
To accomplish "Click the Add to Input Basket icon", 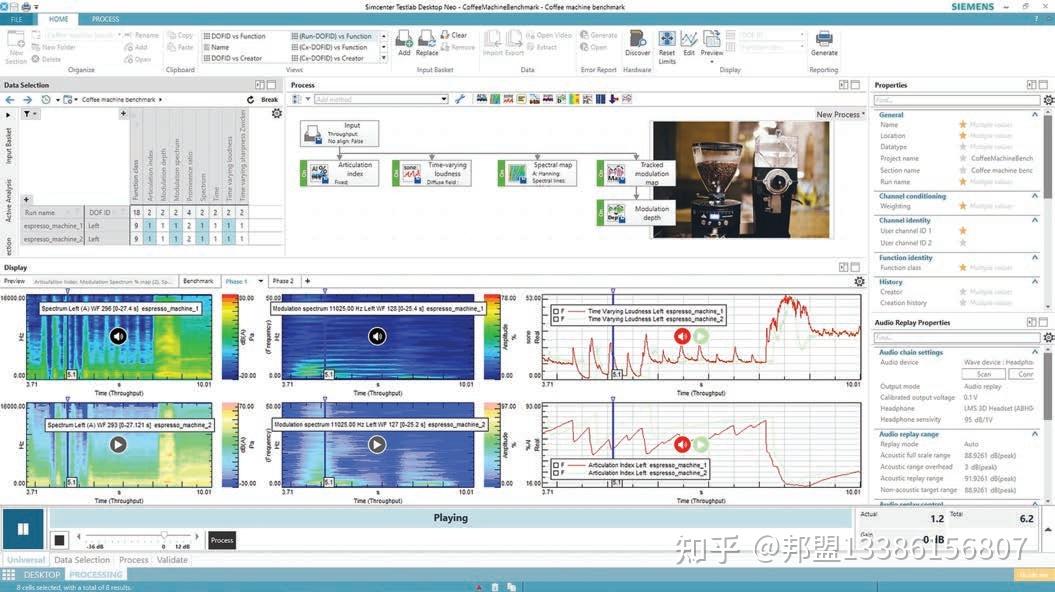I will [404, 40].
